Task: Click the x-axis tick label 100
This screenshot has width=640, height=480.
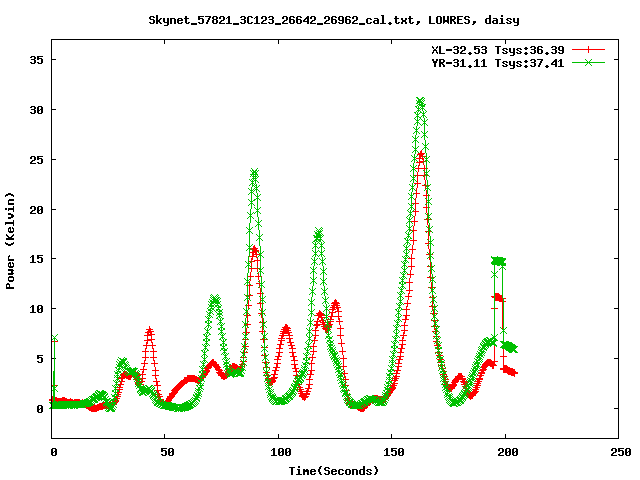Action: point(280,452)
